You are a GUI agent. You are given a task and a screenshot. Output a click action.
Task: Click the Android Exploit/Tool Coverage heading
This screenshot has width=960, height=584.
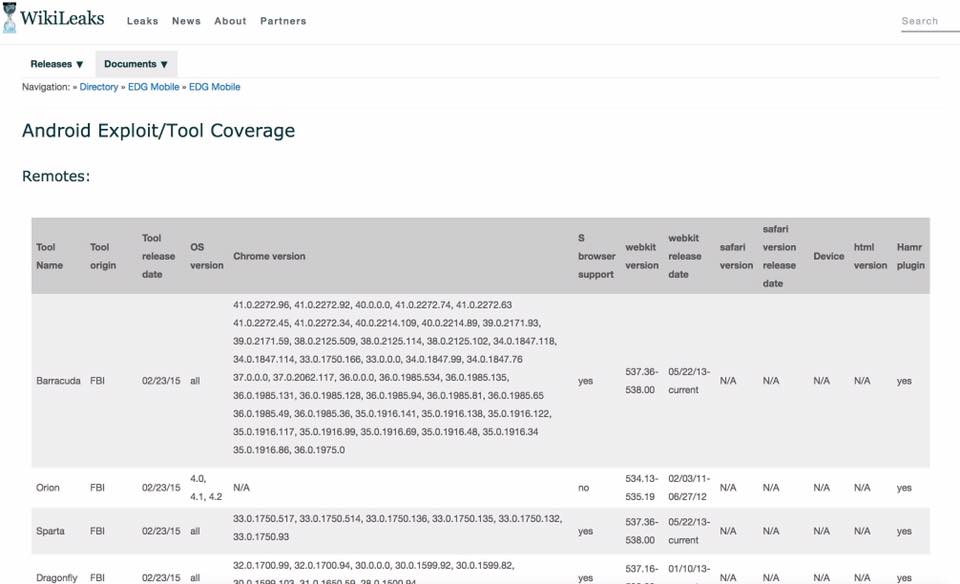pyautogui.click(x=159, y=130)
